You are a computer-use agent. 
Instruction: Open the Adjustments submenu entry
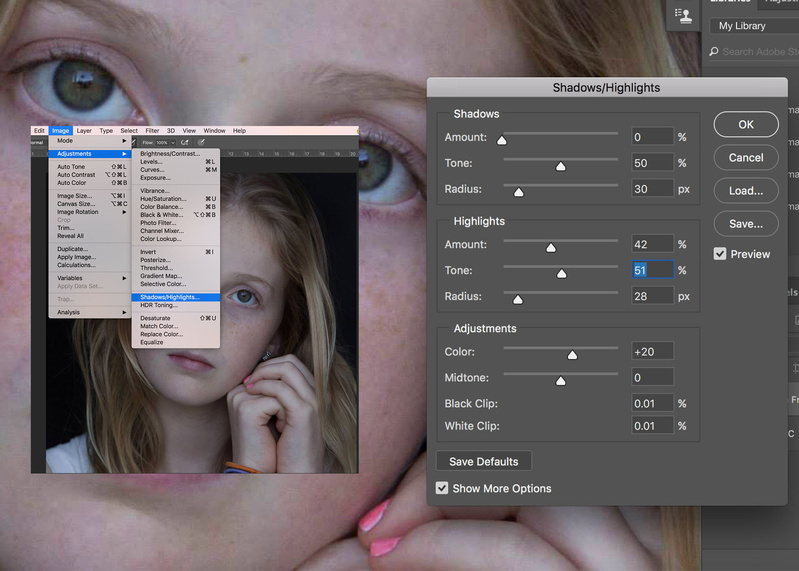pos(91,154)
